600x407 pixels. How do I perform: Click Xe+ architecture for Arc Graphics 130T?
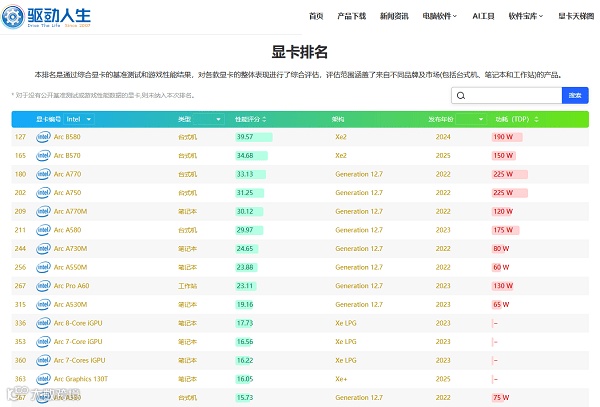tap(341, 379)
